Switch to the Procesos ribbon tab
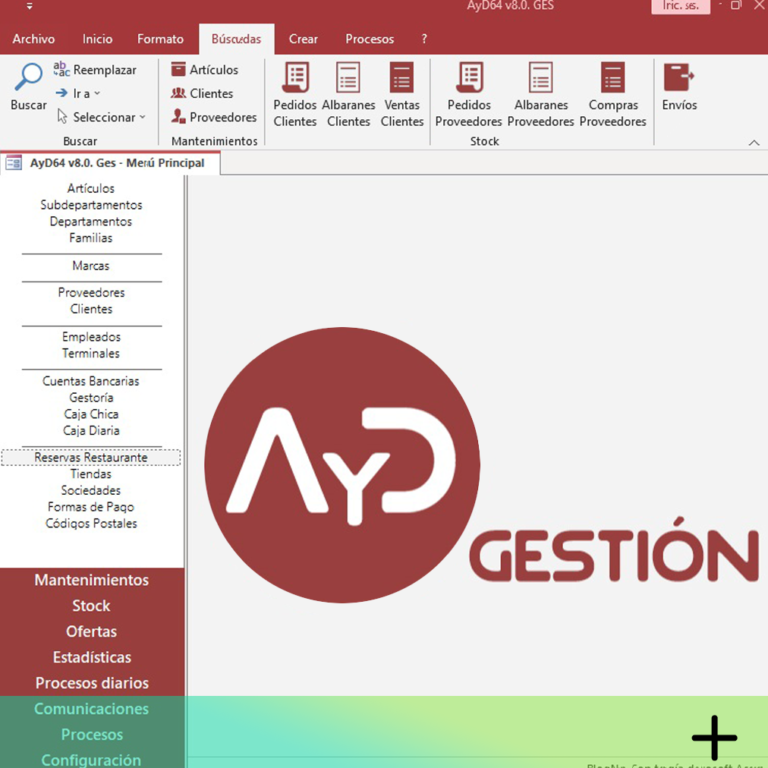This screenshot has width=768, height=768. click(x=370, y=39)
